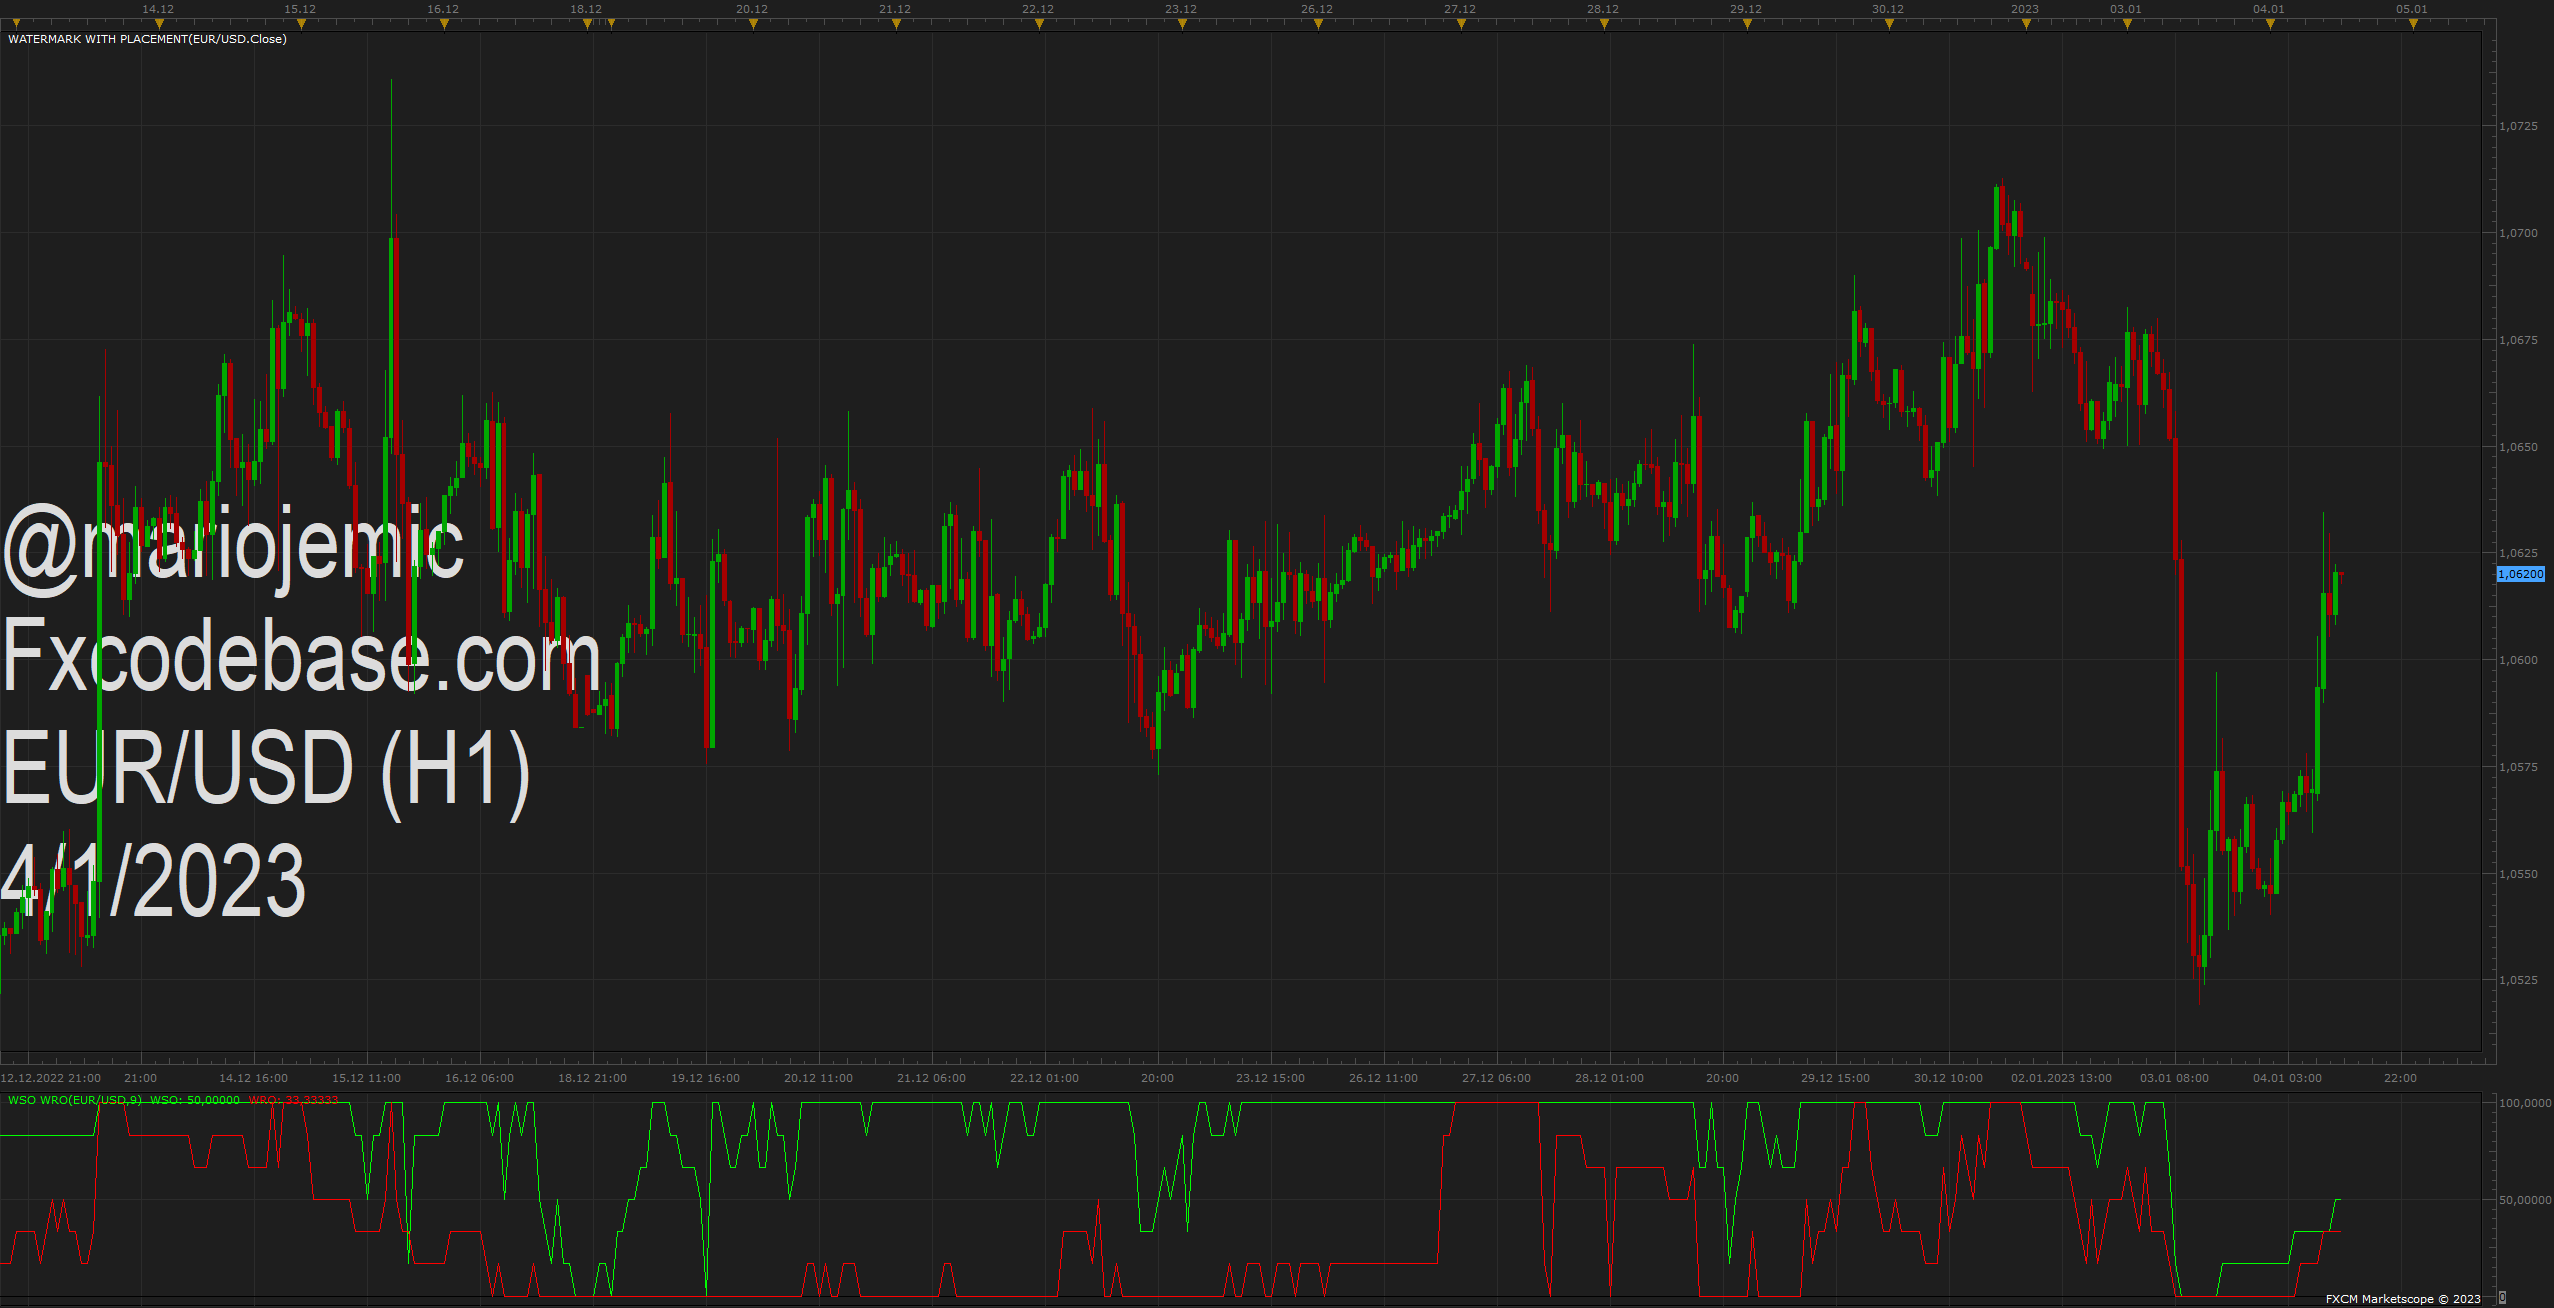2554x1308 pixels.
Task: Click the 29.12 15:00 time axis label
Action: pos(1835,1078)
